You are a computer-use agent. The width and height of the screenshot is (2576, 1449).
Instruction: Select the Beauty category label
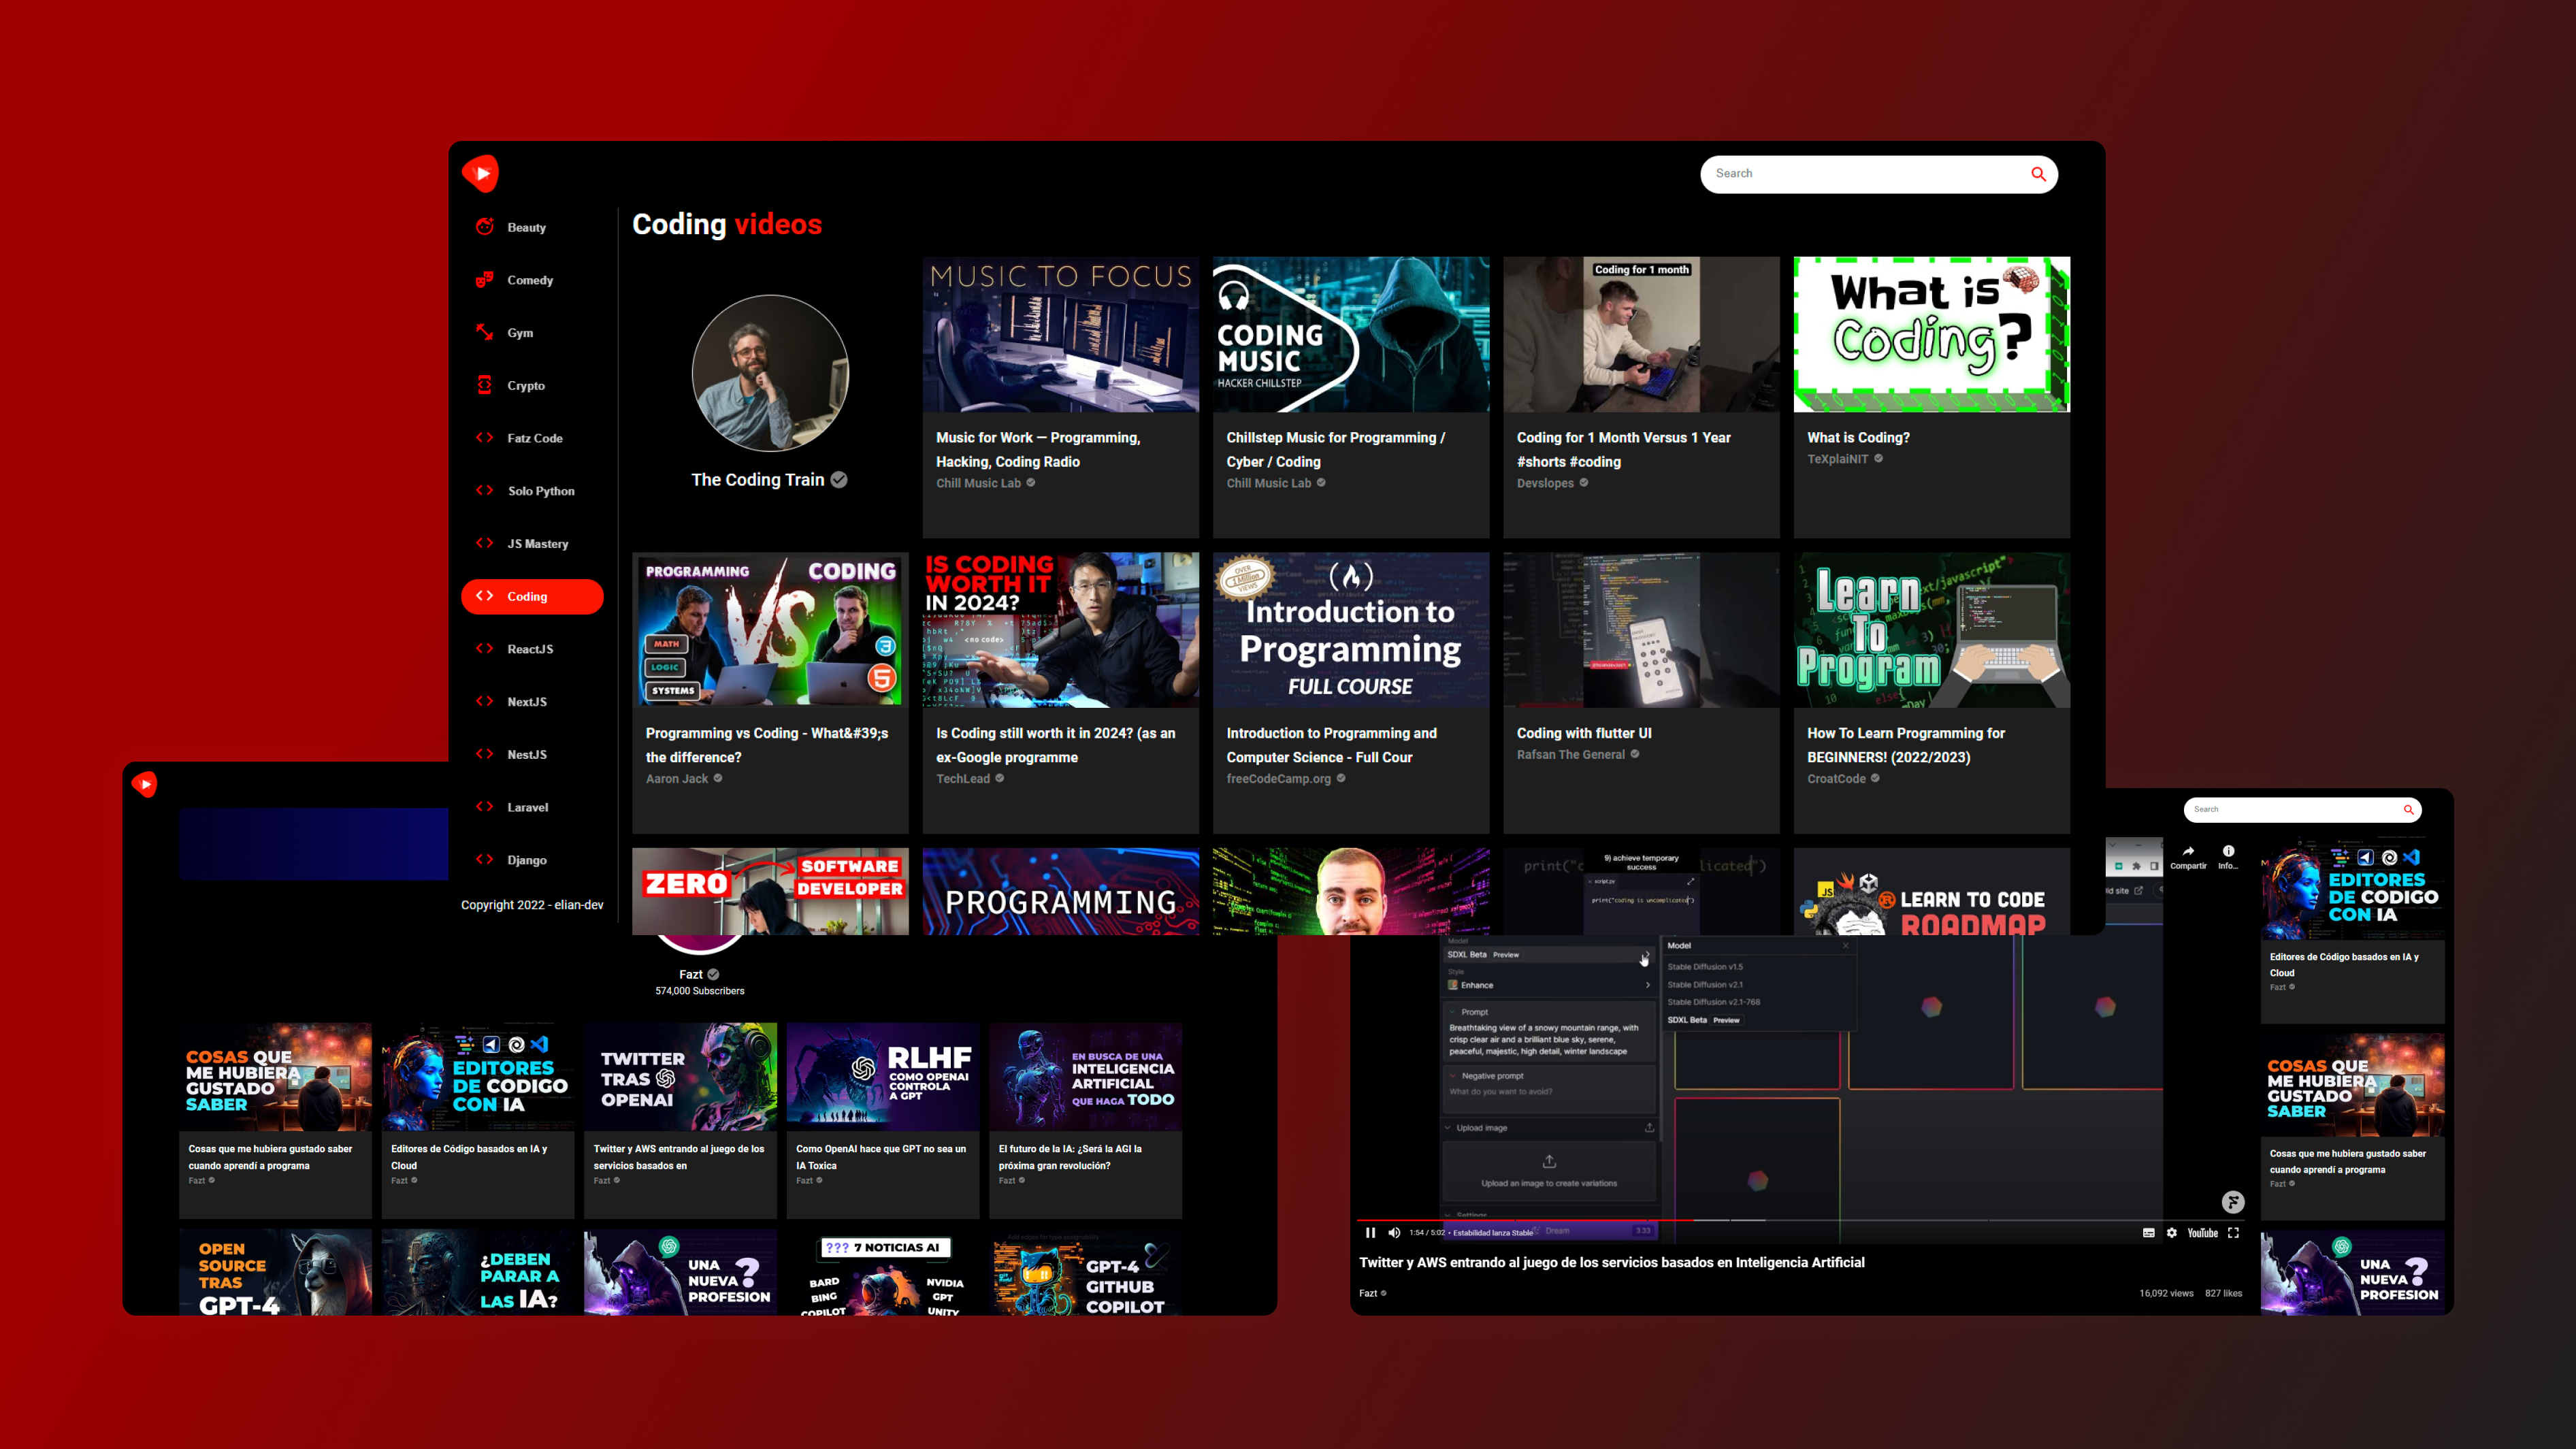click(x=526, y=228)
